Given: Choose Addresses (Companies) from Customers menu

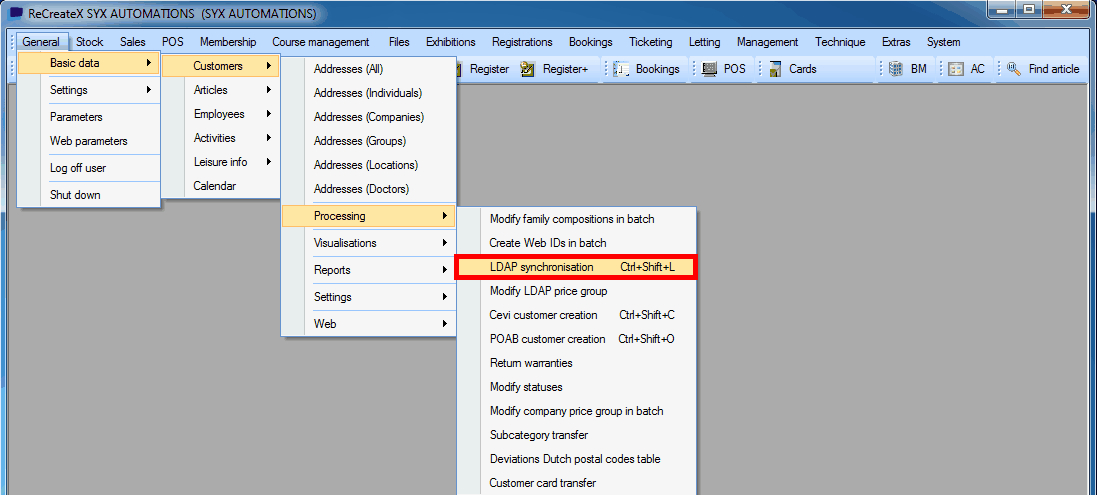Looking at the screenshot, I should point(368,117).
